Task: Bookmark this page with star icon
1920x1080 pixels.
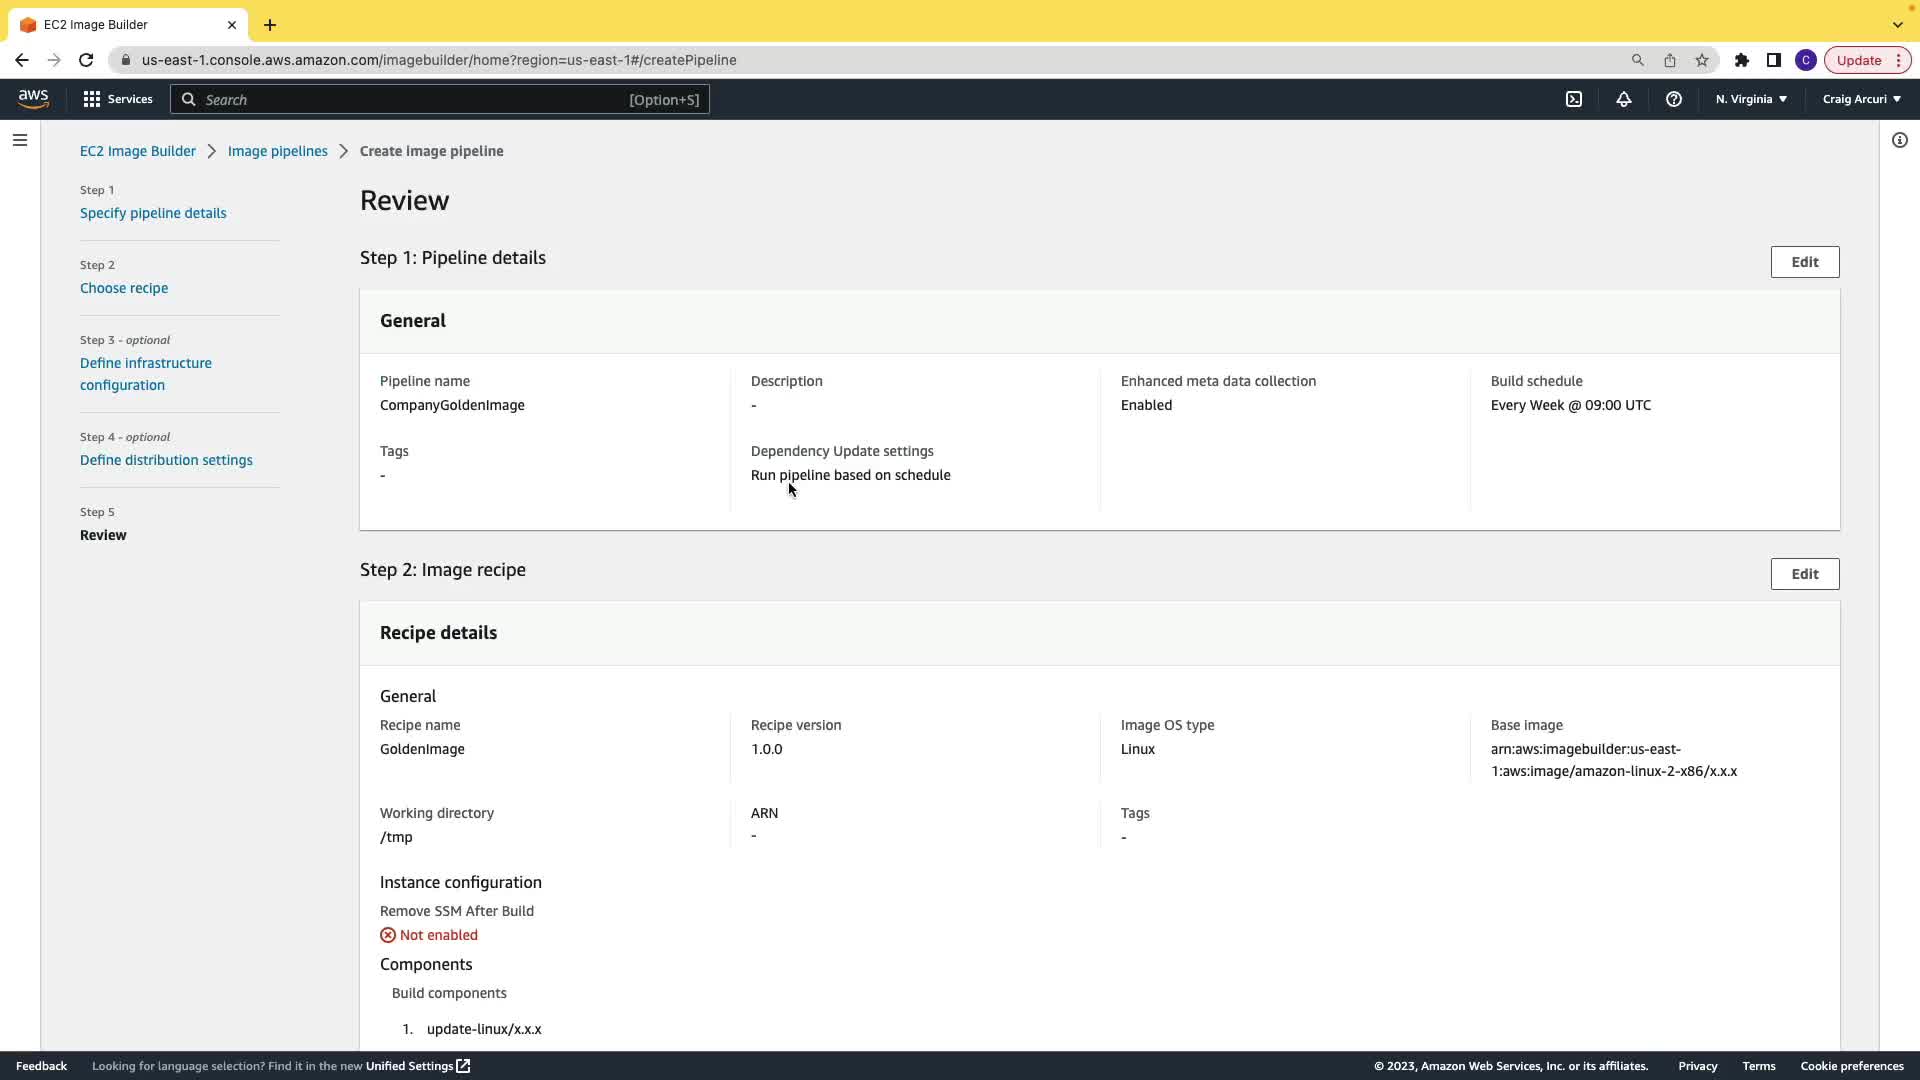Action: click(x=1702, y=60)
